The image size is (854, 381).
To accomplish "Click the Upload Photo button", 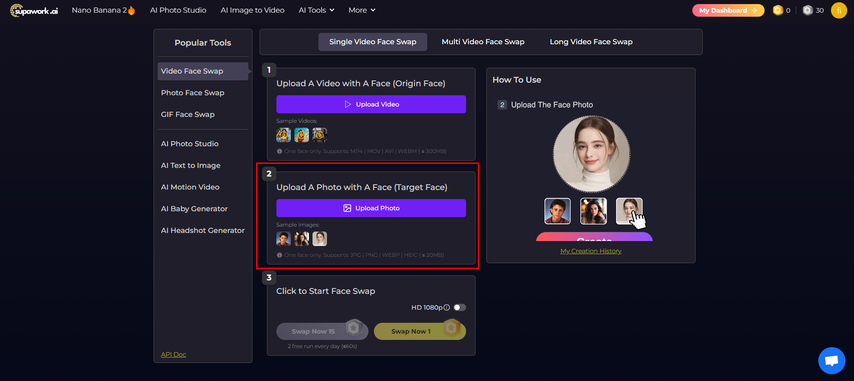I will [x=371, y=208].
